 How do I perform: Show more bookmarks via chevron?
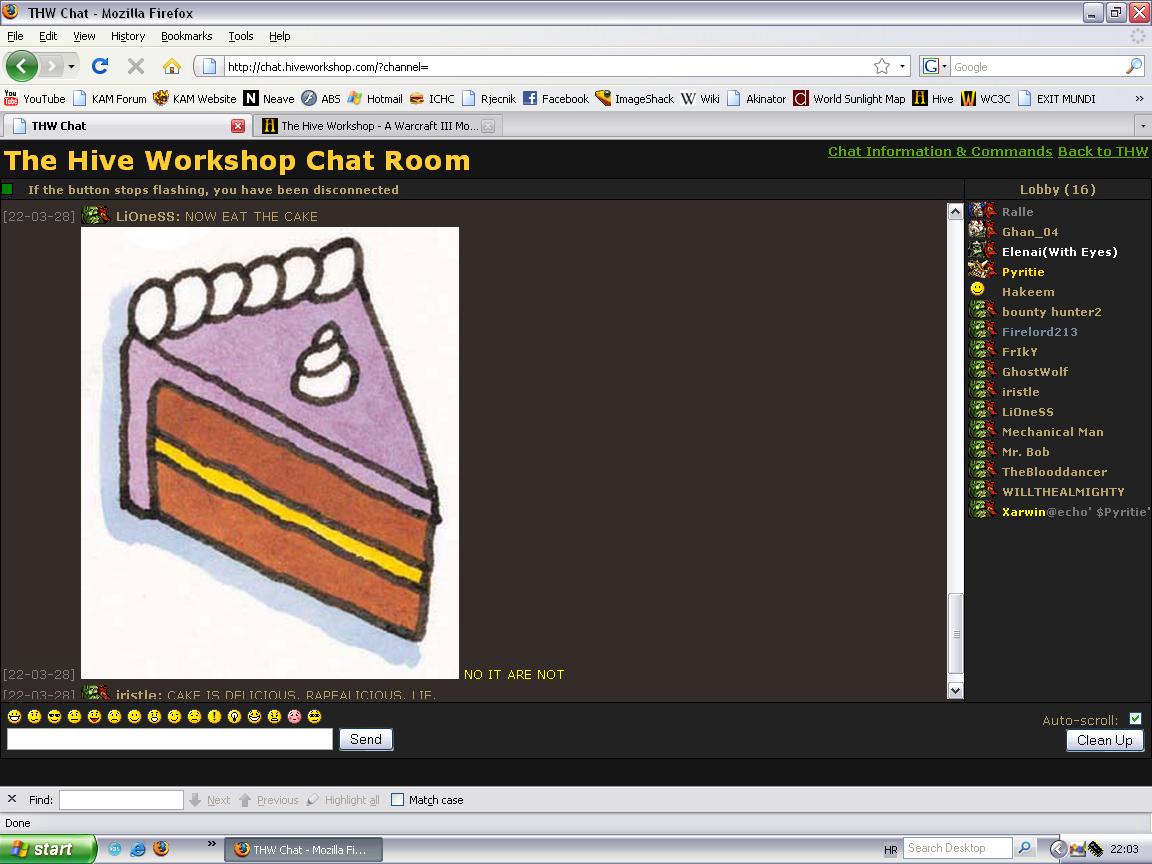tap(1140, 98)
